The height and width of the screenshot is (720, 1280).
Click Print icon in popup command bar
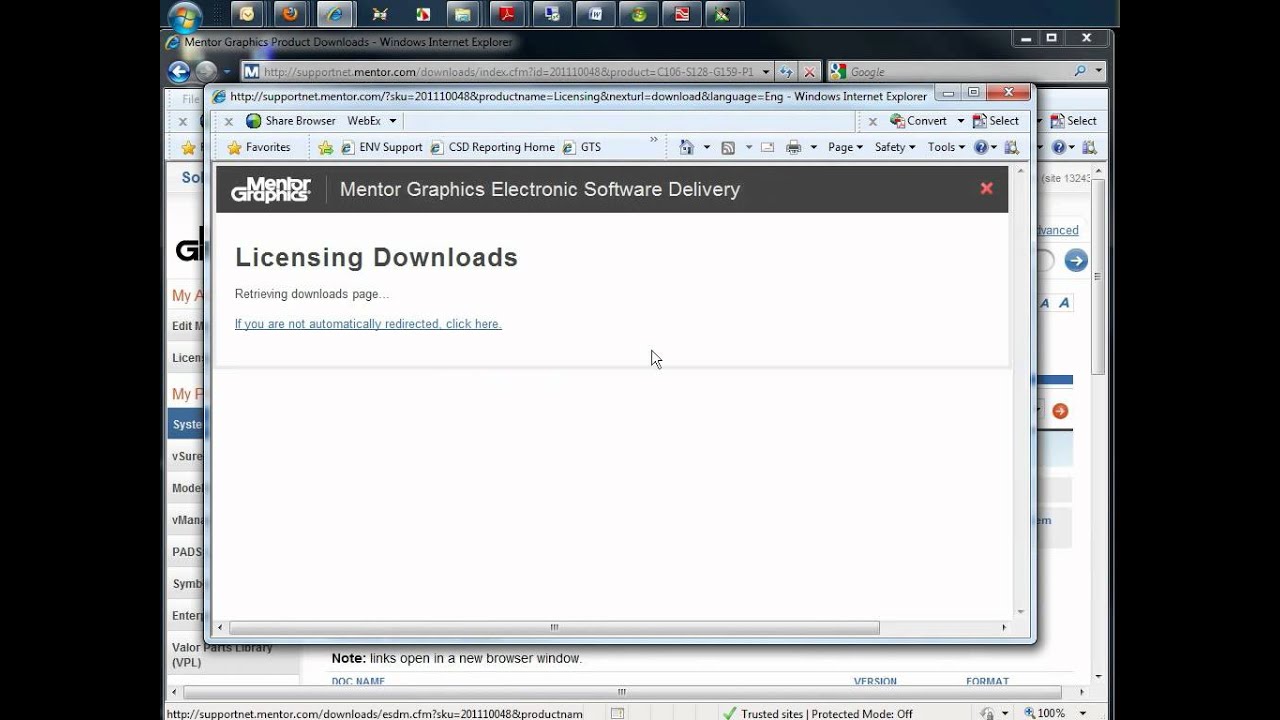pyautogui.click(x=794, y=147)
